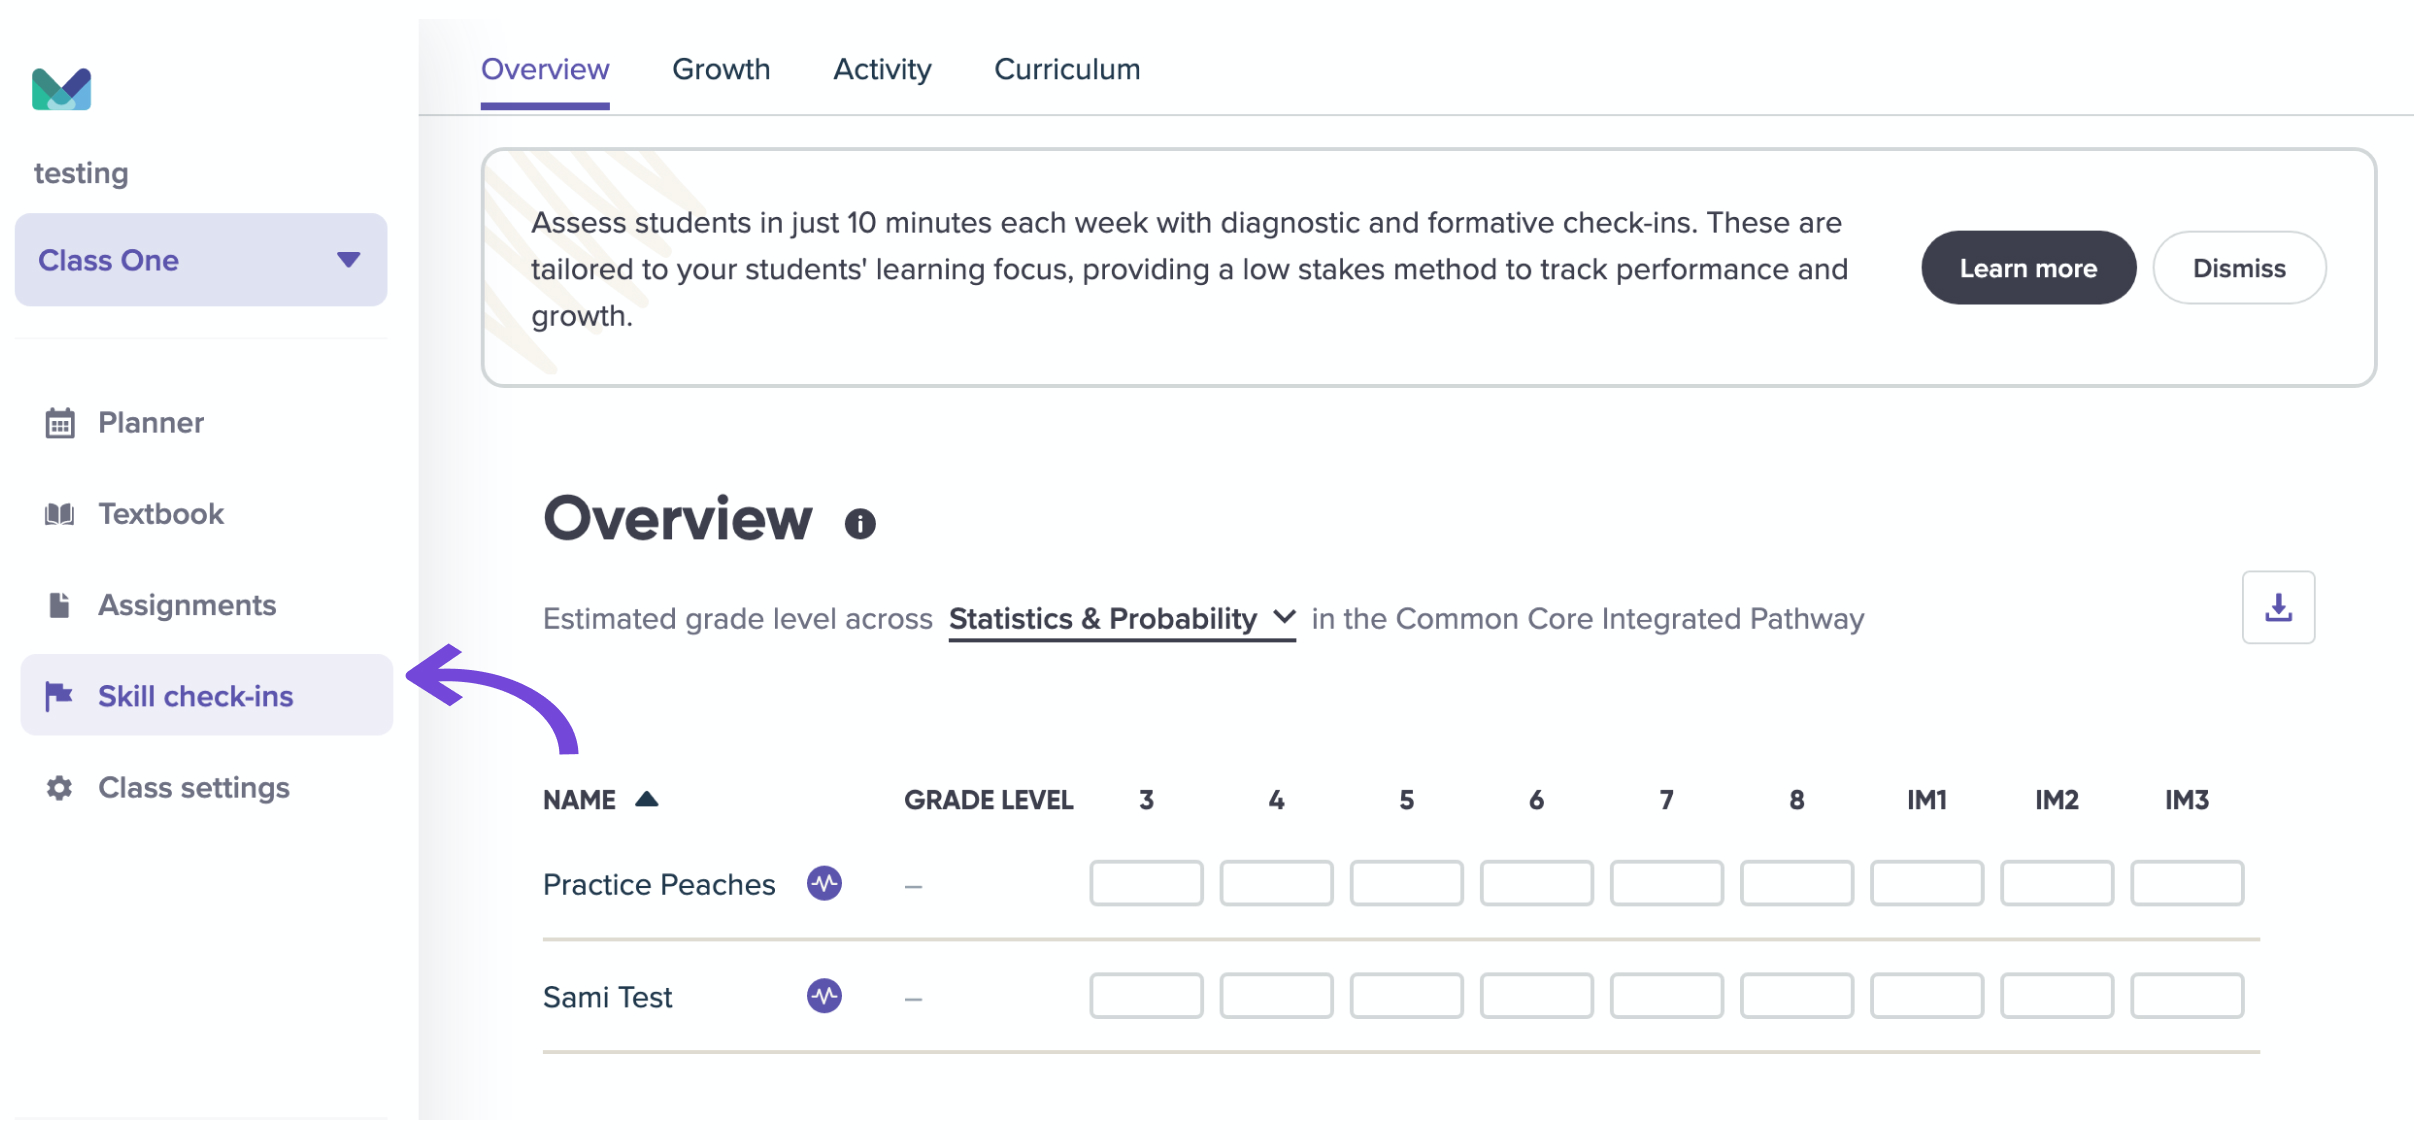2414x1140 pixels.
Task: Open the Curriculum tab
Action: (x=1067, y=69)
